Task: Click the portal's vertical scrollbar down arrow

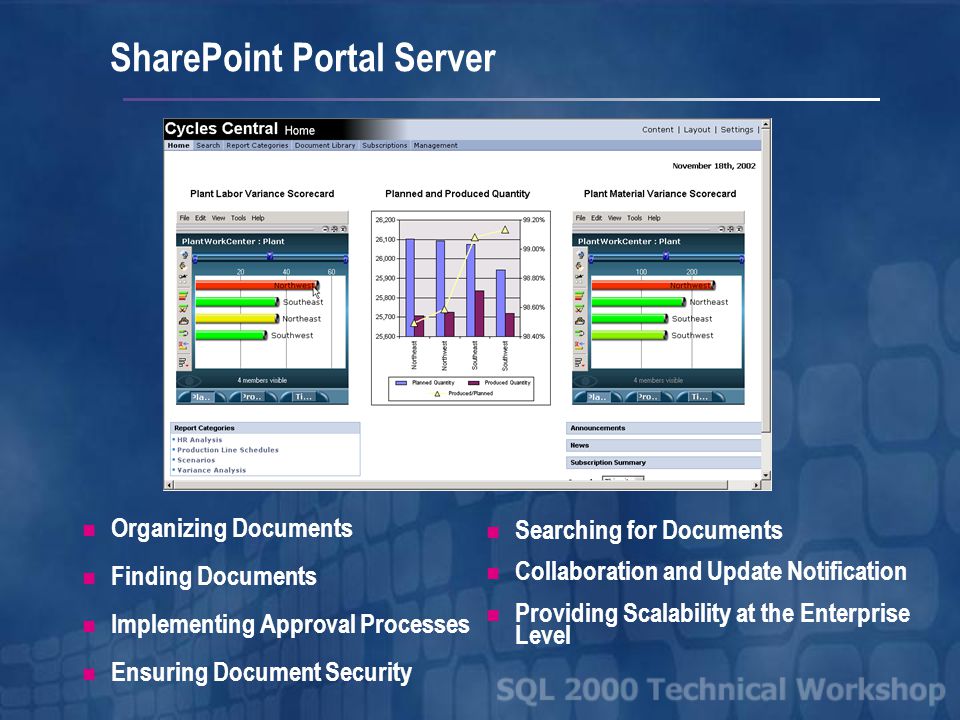Action: [766, 475]
